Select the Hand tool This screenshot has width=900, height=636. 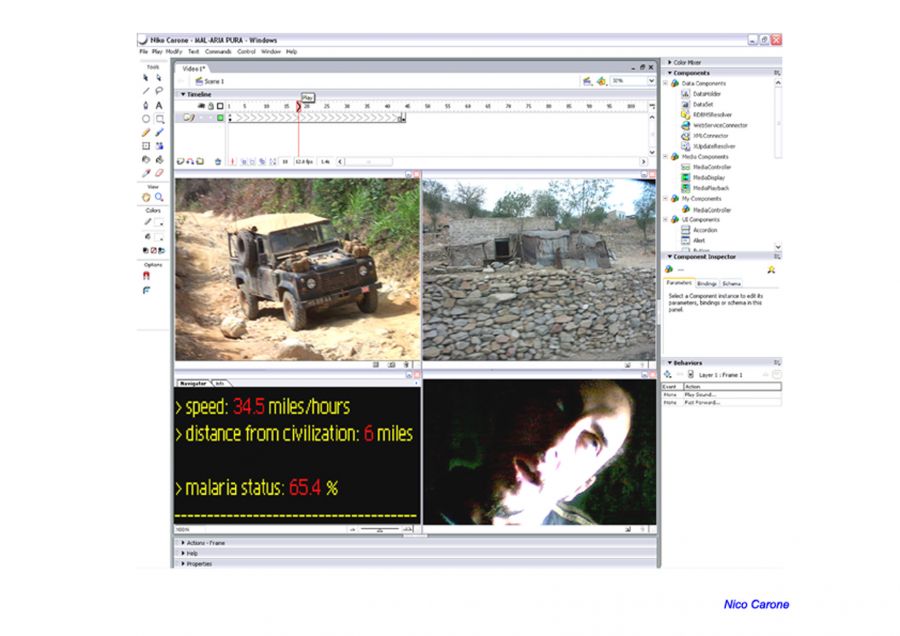tap(146, 197)
